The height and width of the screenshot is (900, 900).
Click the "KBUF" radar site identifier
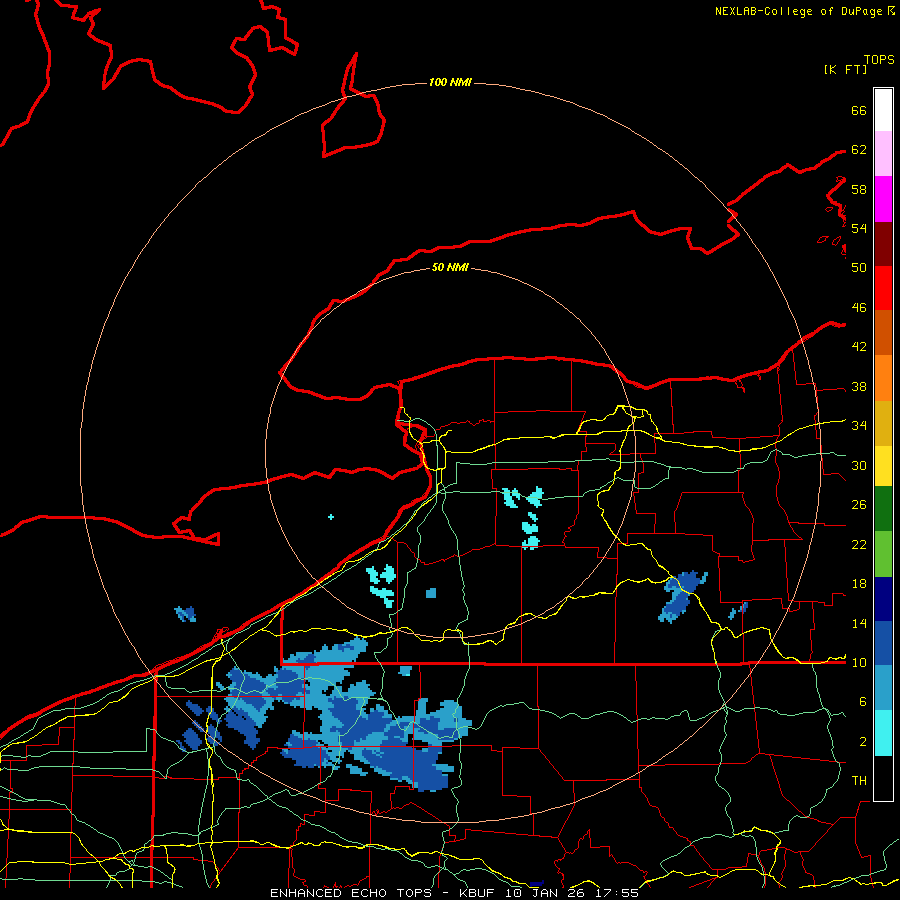[x=478, y=893]
